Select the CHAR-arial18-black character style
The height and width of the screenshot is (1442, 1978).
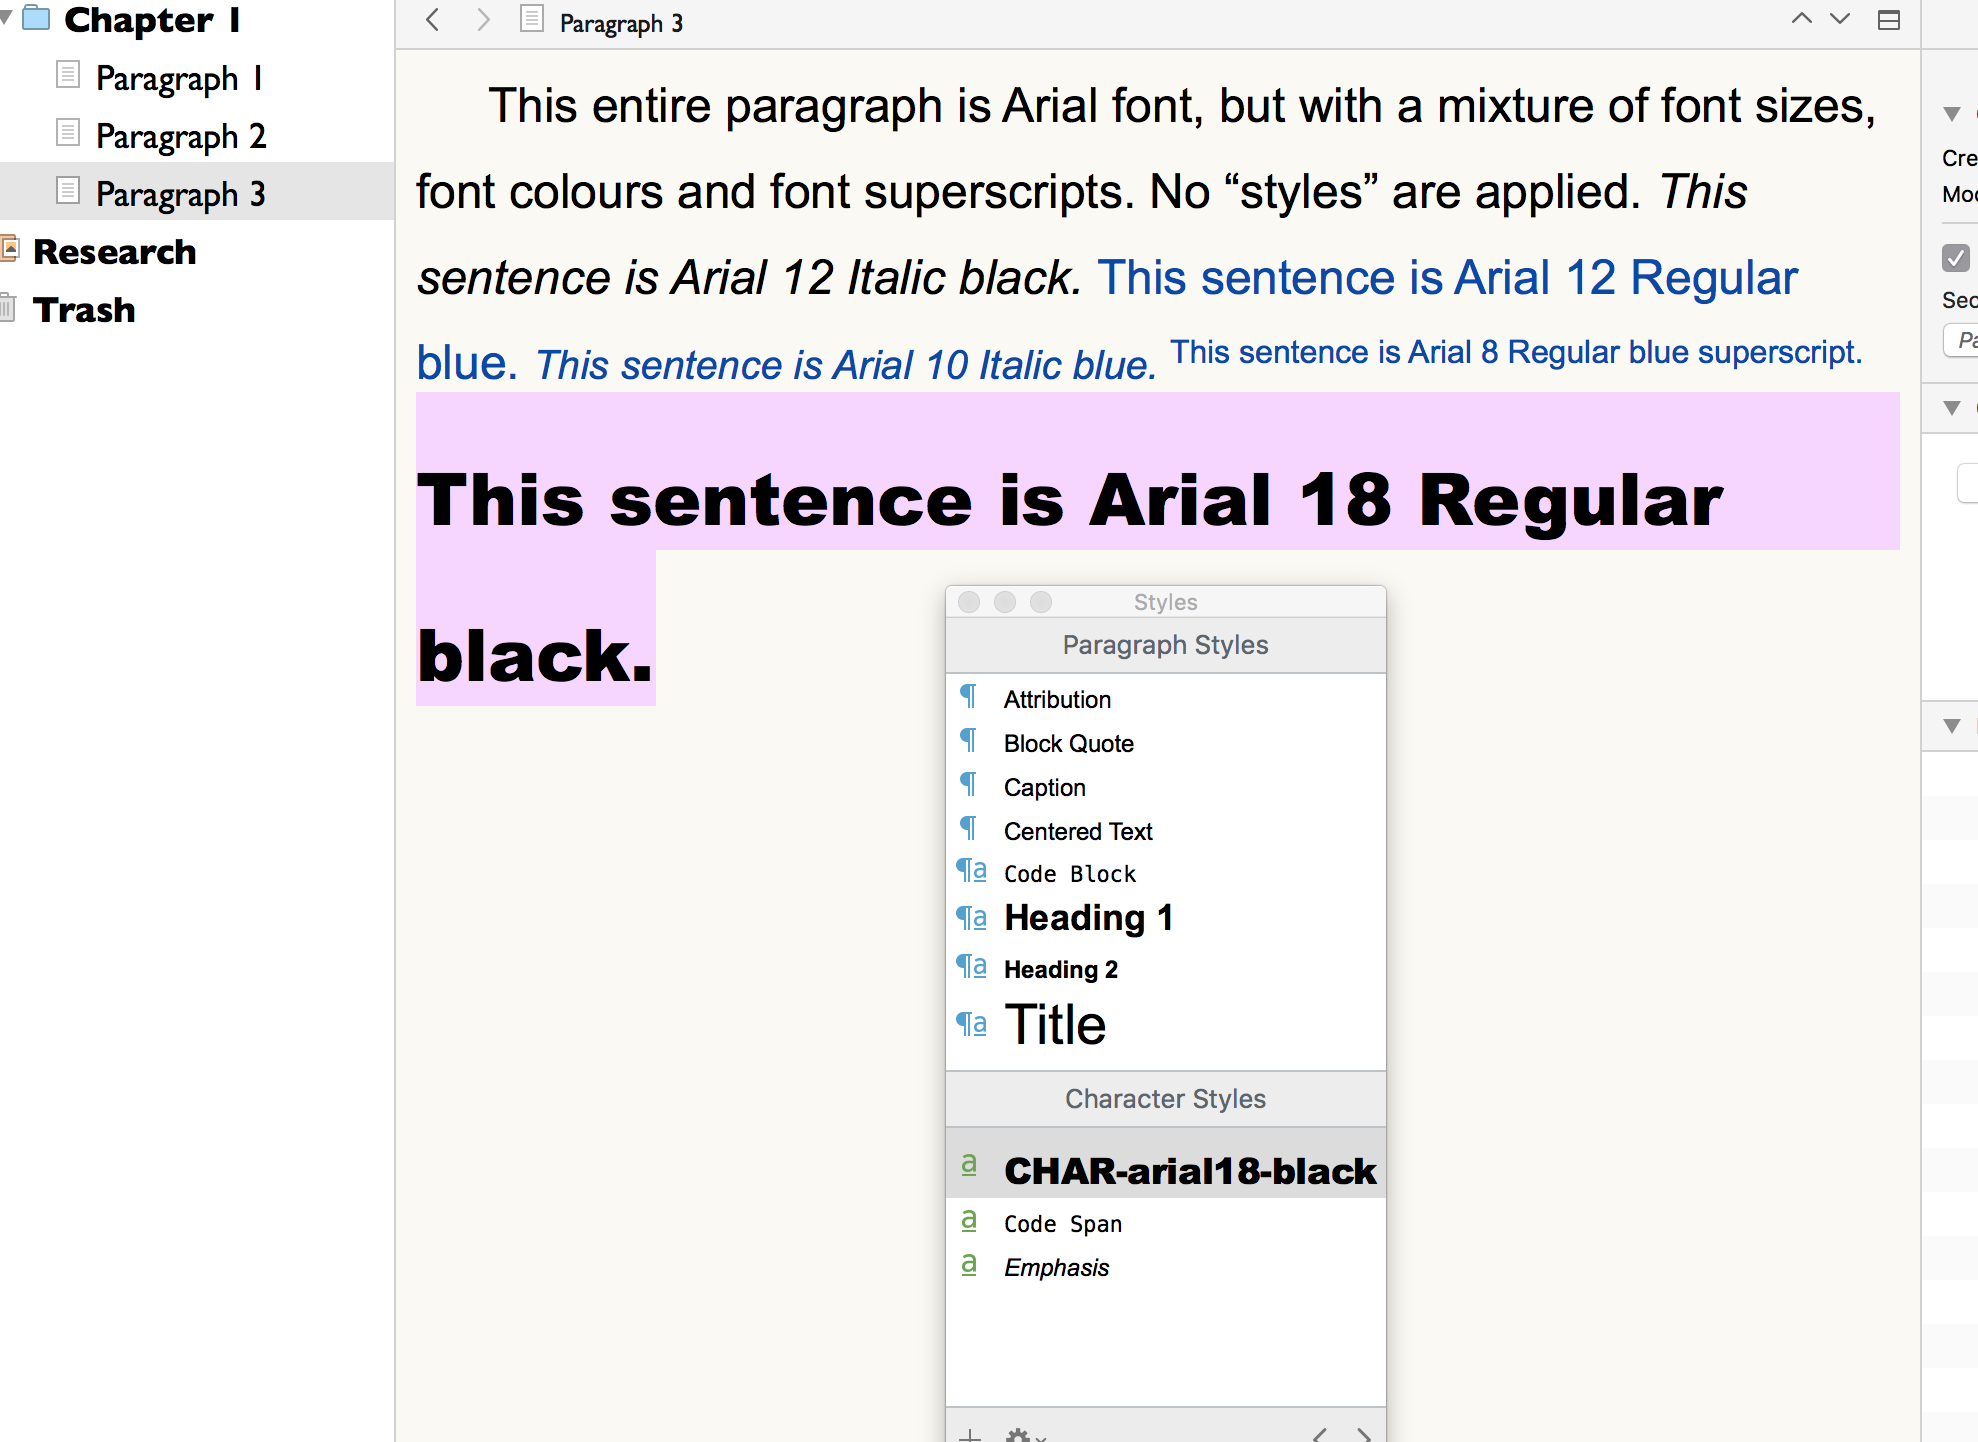1188,1170
